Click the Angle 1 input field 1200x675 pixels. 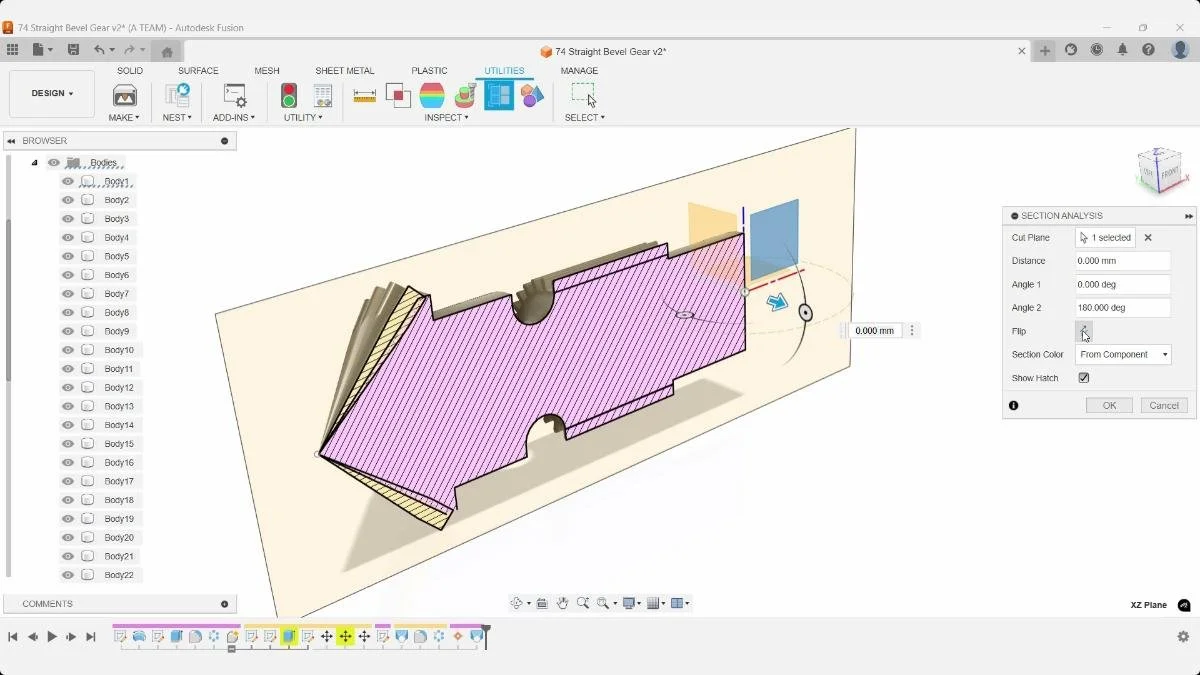coord(1123,285)
